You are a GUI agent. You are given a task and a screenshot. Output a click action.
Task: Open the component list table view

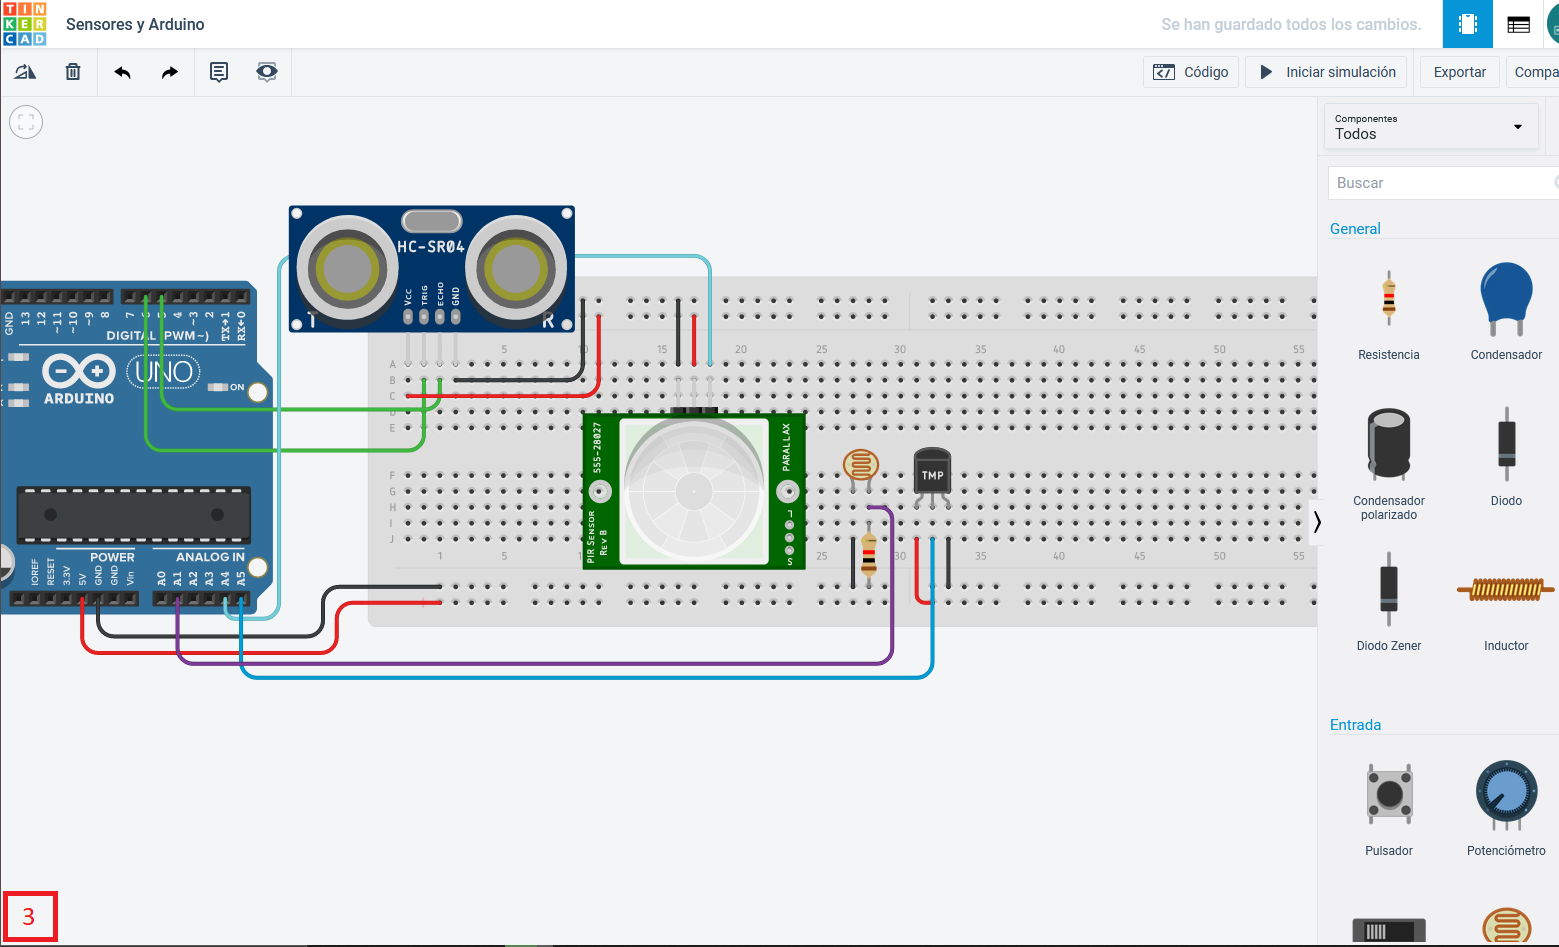(x=1518, y=24)
